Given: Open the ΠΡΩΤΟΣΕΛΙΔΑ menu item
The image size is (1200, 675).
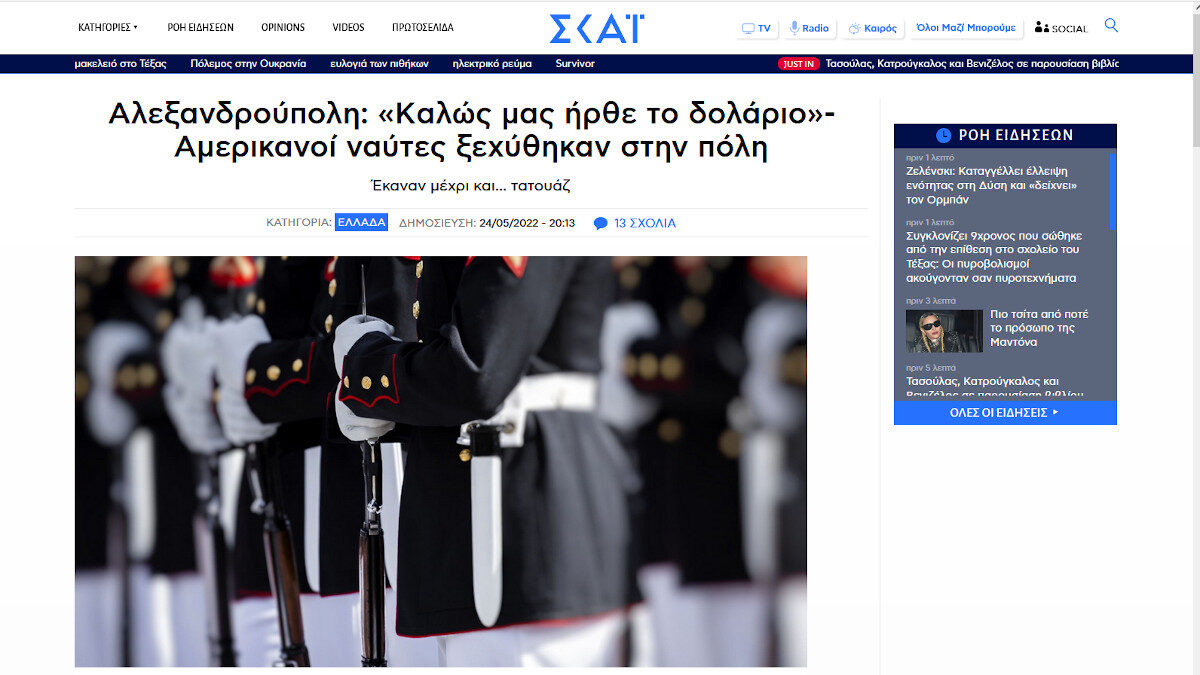Looking at the screenshot, I should 422,27.
